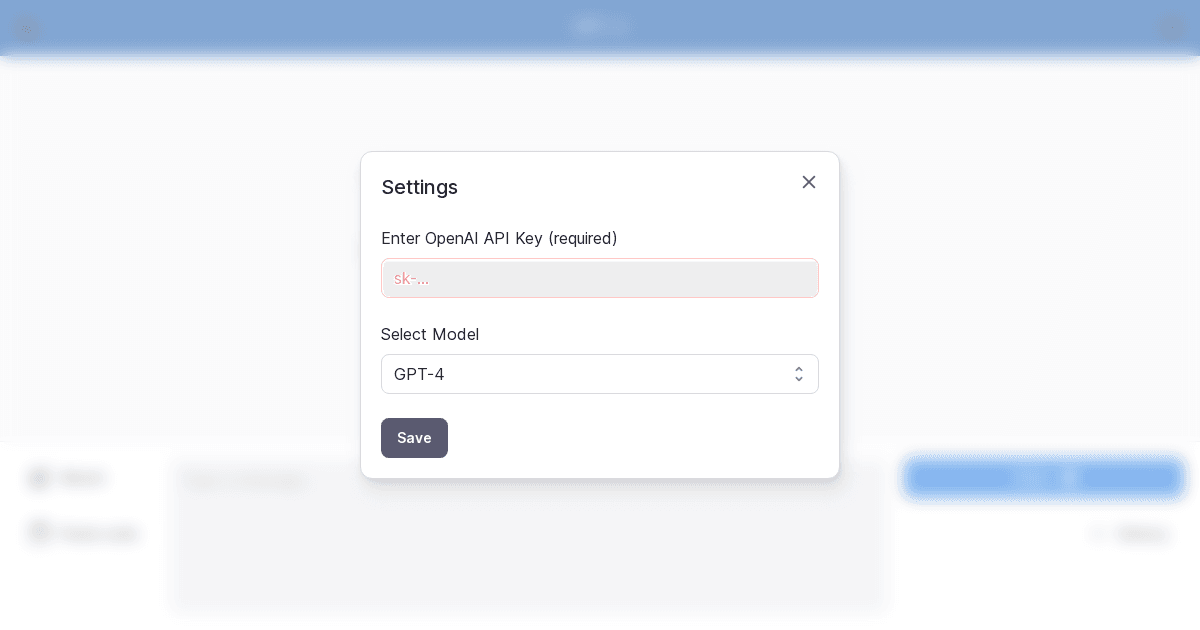Save the settings with the Save button
Screen dimensions: 1200x630
click(414, 438)
